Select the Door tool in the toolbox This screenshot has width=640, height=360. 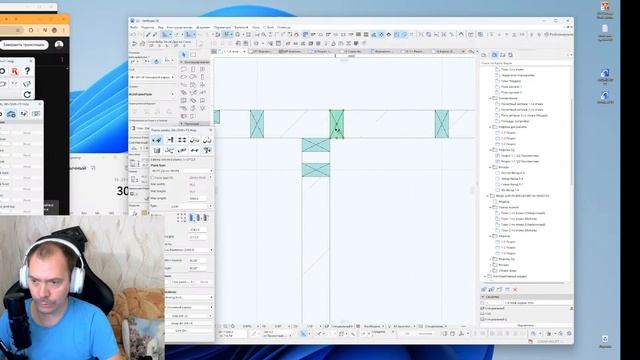193,69
